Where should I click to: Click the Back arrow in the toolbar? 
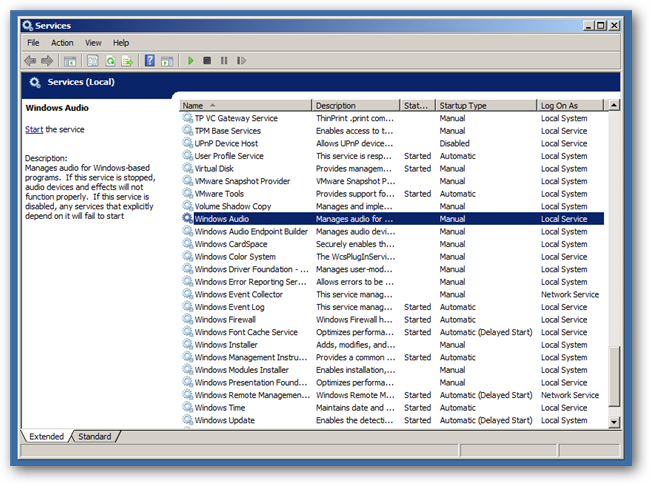pyautogui.click(x=31, y=61)
